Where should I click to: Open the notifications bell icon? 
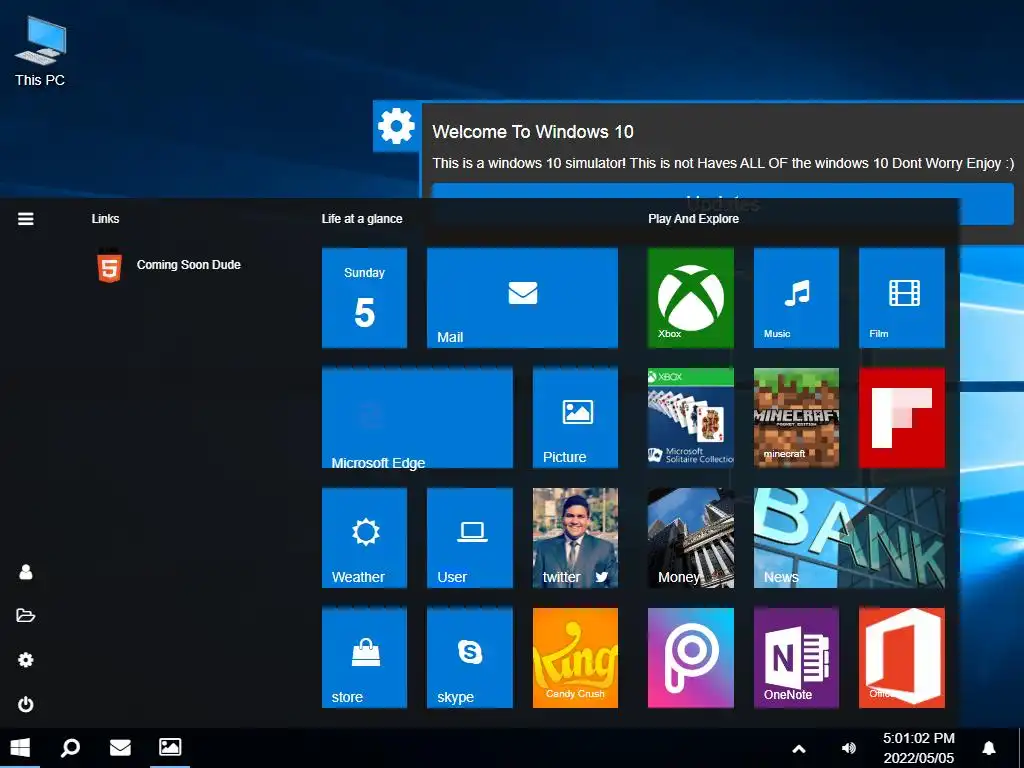click(989, 748)
